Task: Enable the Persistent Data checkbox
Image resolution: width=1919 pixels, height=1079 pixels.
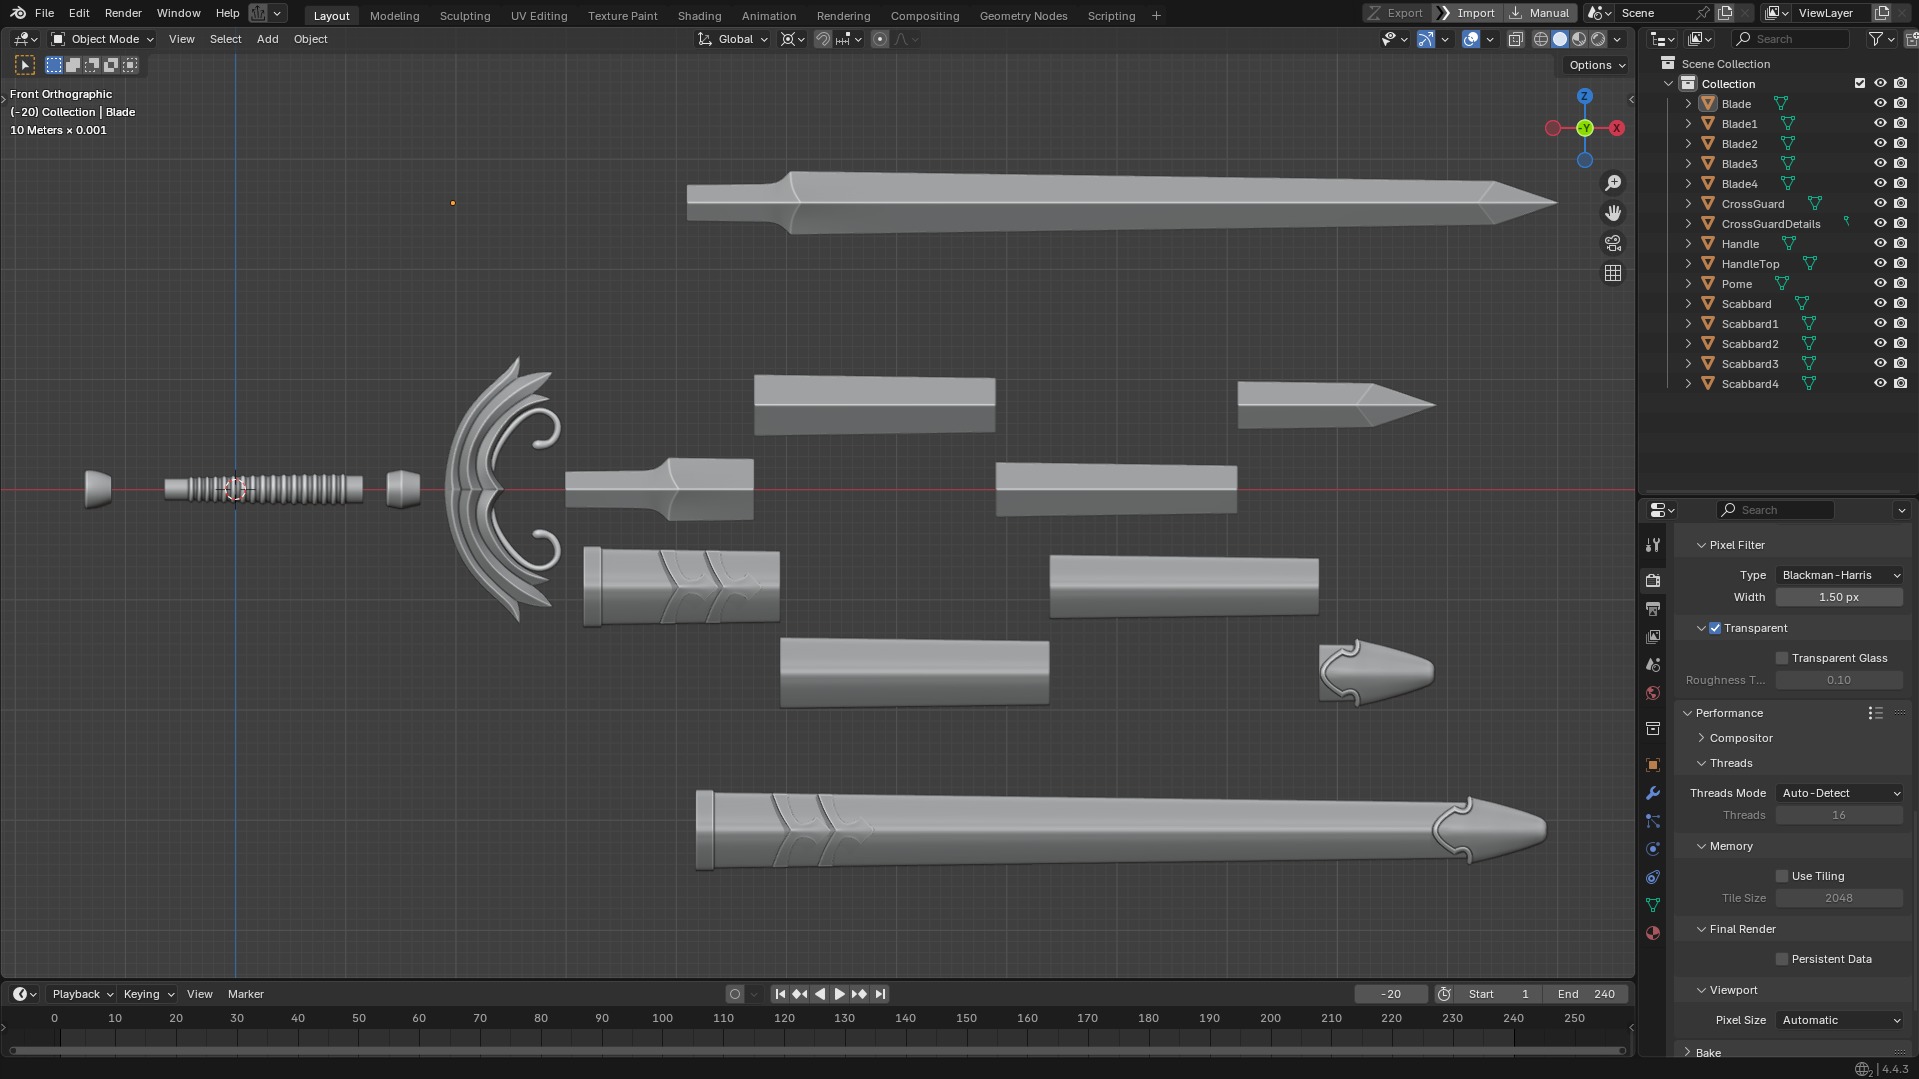Action: (1781, 959)
